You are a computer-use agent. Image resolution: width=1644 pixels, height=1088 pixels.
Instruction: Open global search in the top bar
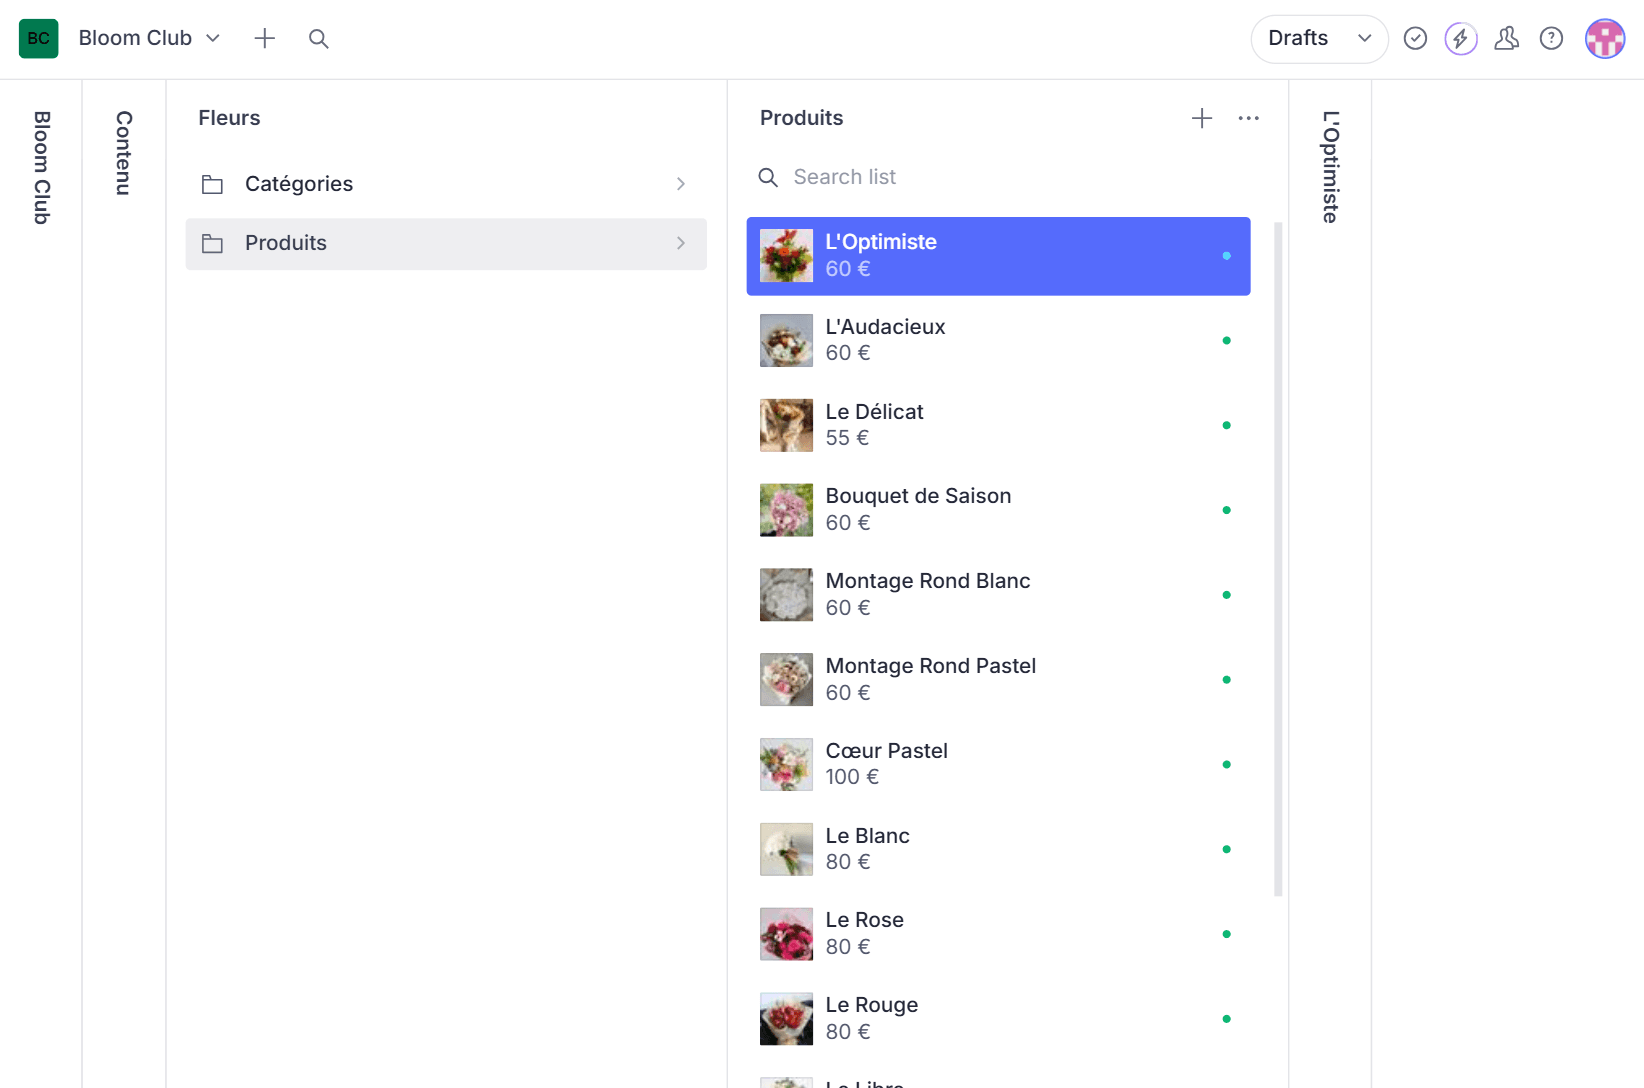click(318, 38)
